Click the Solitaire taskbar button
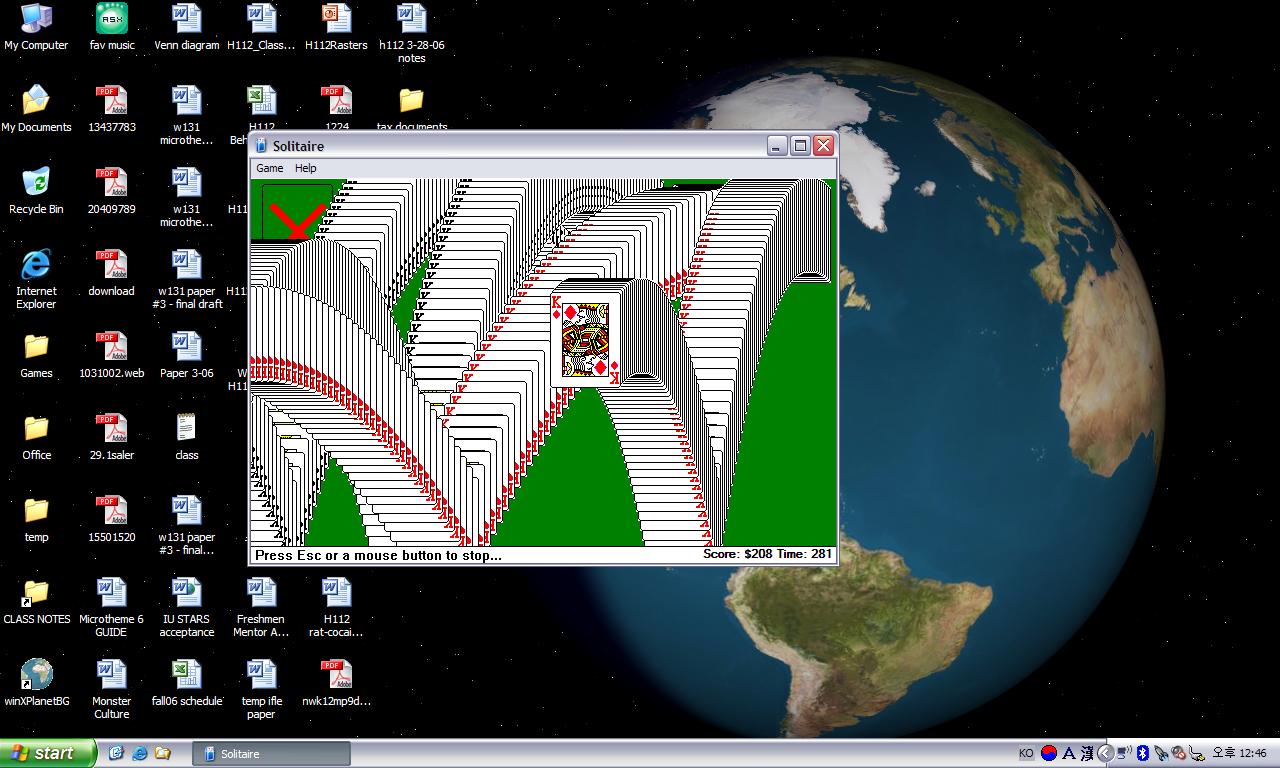 271,754
